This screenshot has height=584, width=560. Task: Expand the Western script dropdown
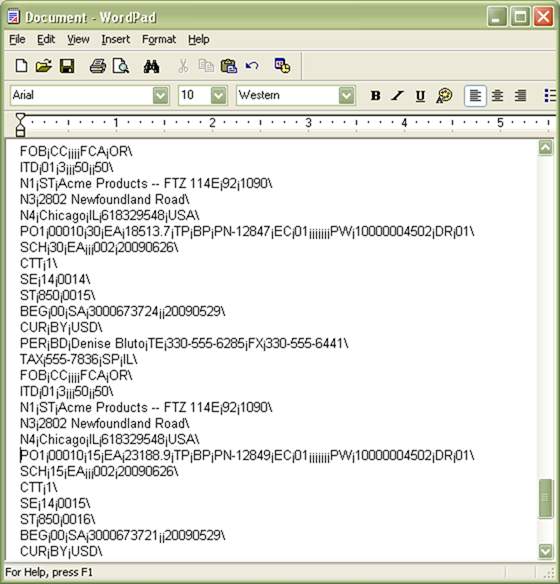[346, 96]
